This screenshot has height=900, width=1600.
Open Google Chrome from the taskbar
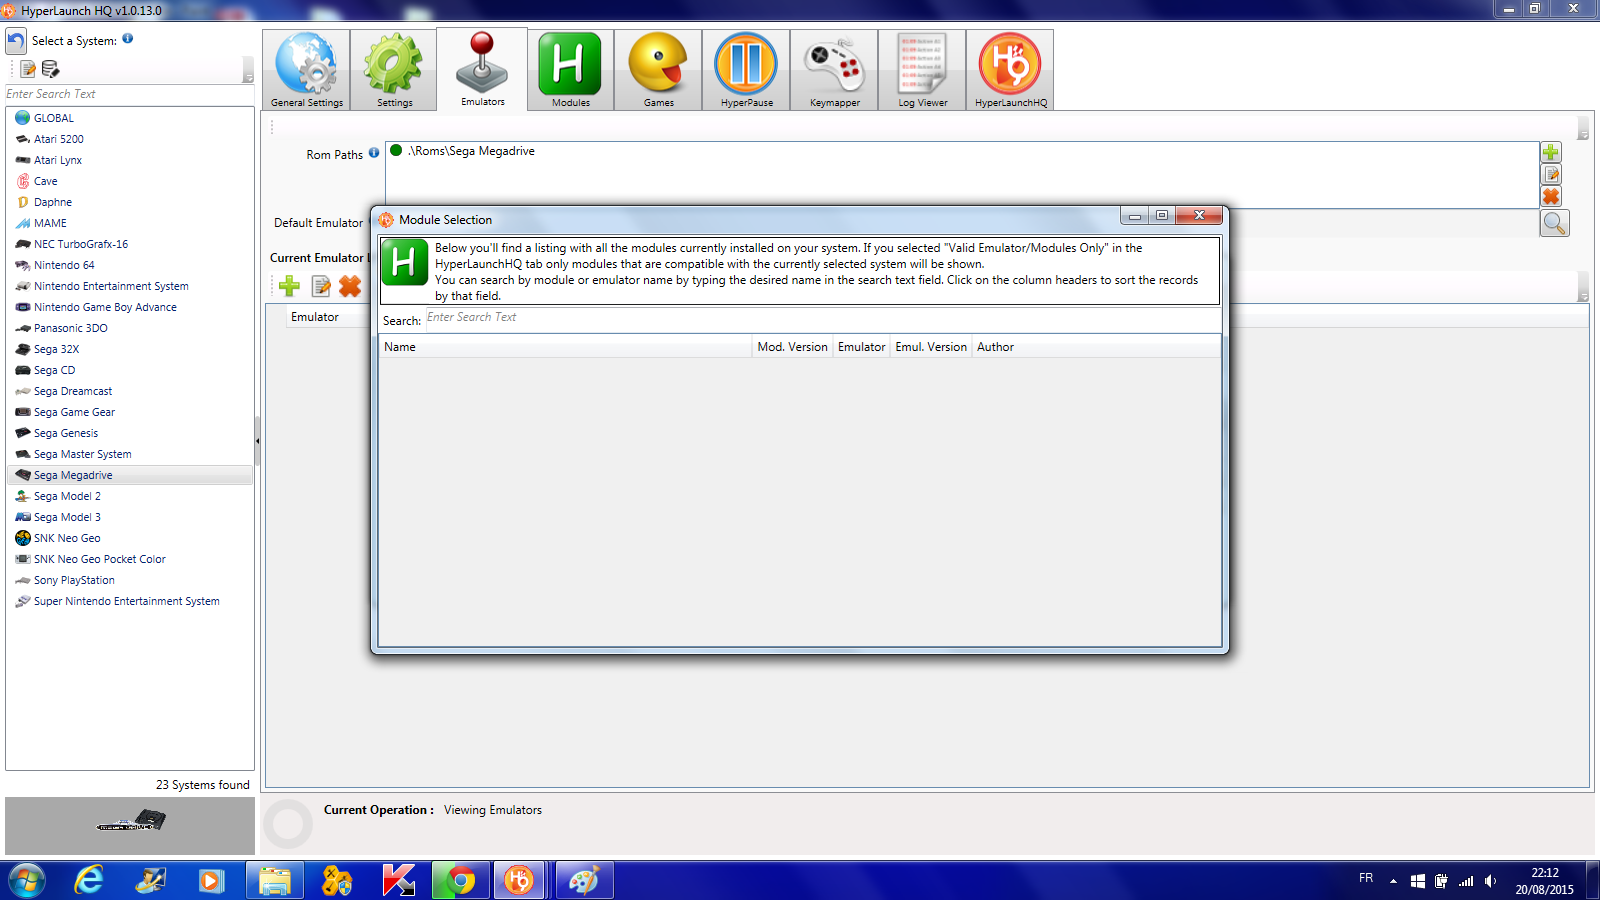461,881
